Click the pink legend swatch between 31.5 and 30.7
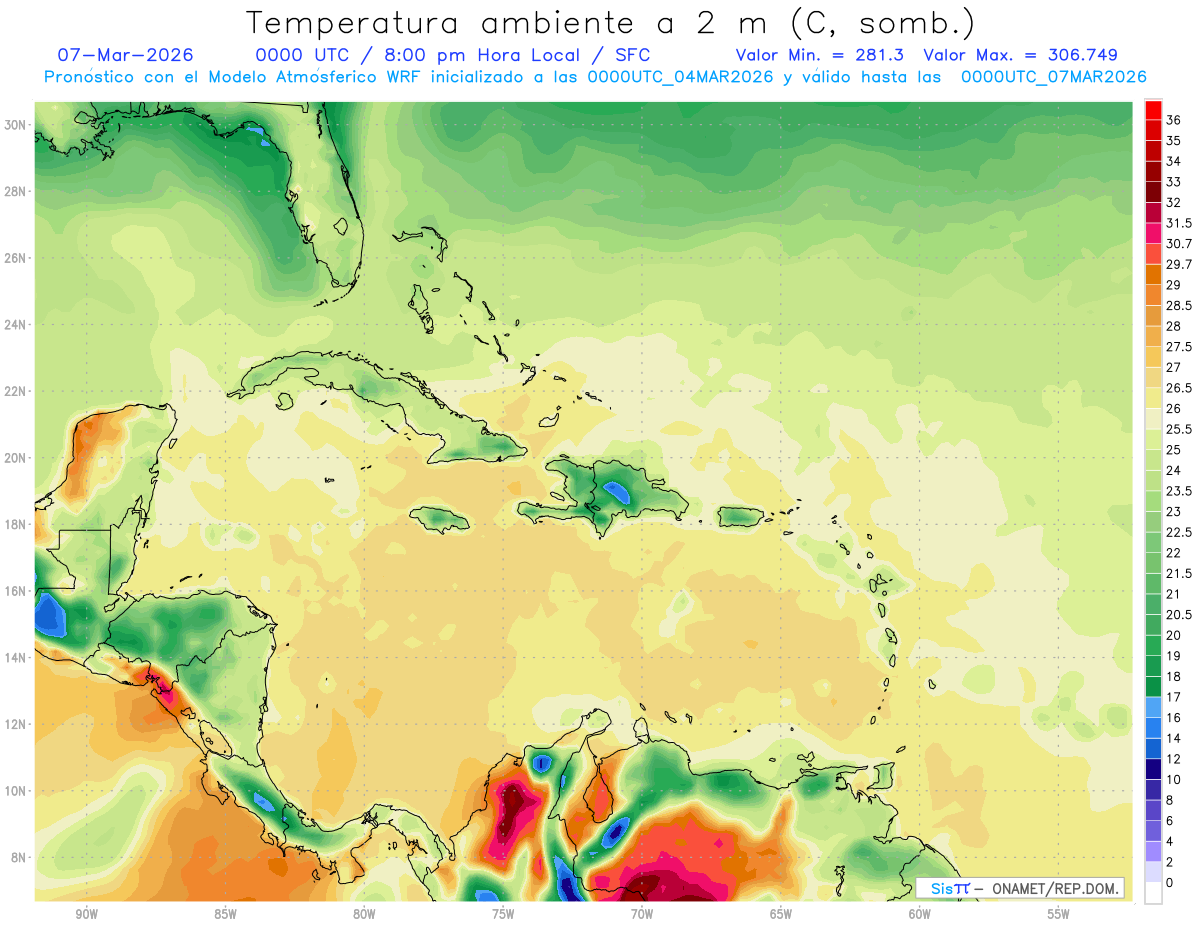This screenshot has height=927, width=1200. [1153, 234]
